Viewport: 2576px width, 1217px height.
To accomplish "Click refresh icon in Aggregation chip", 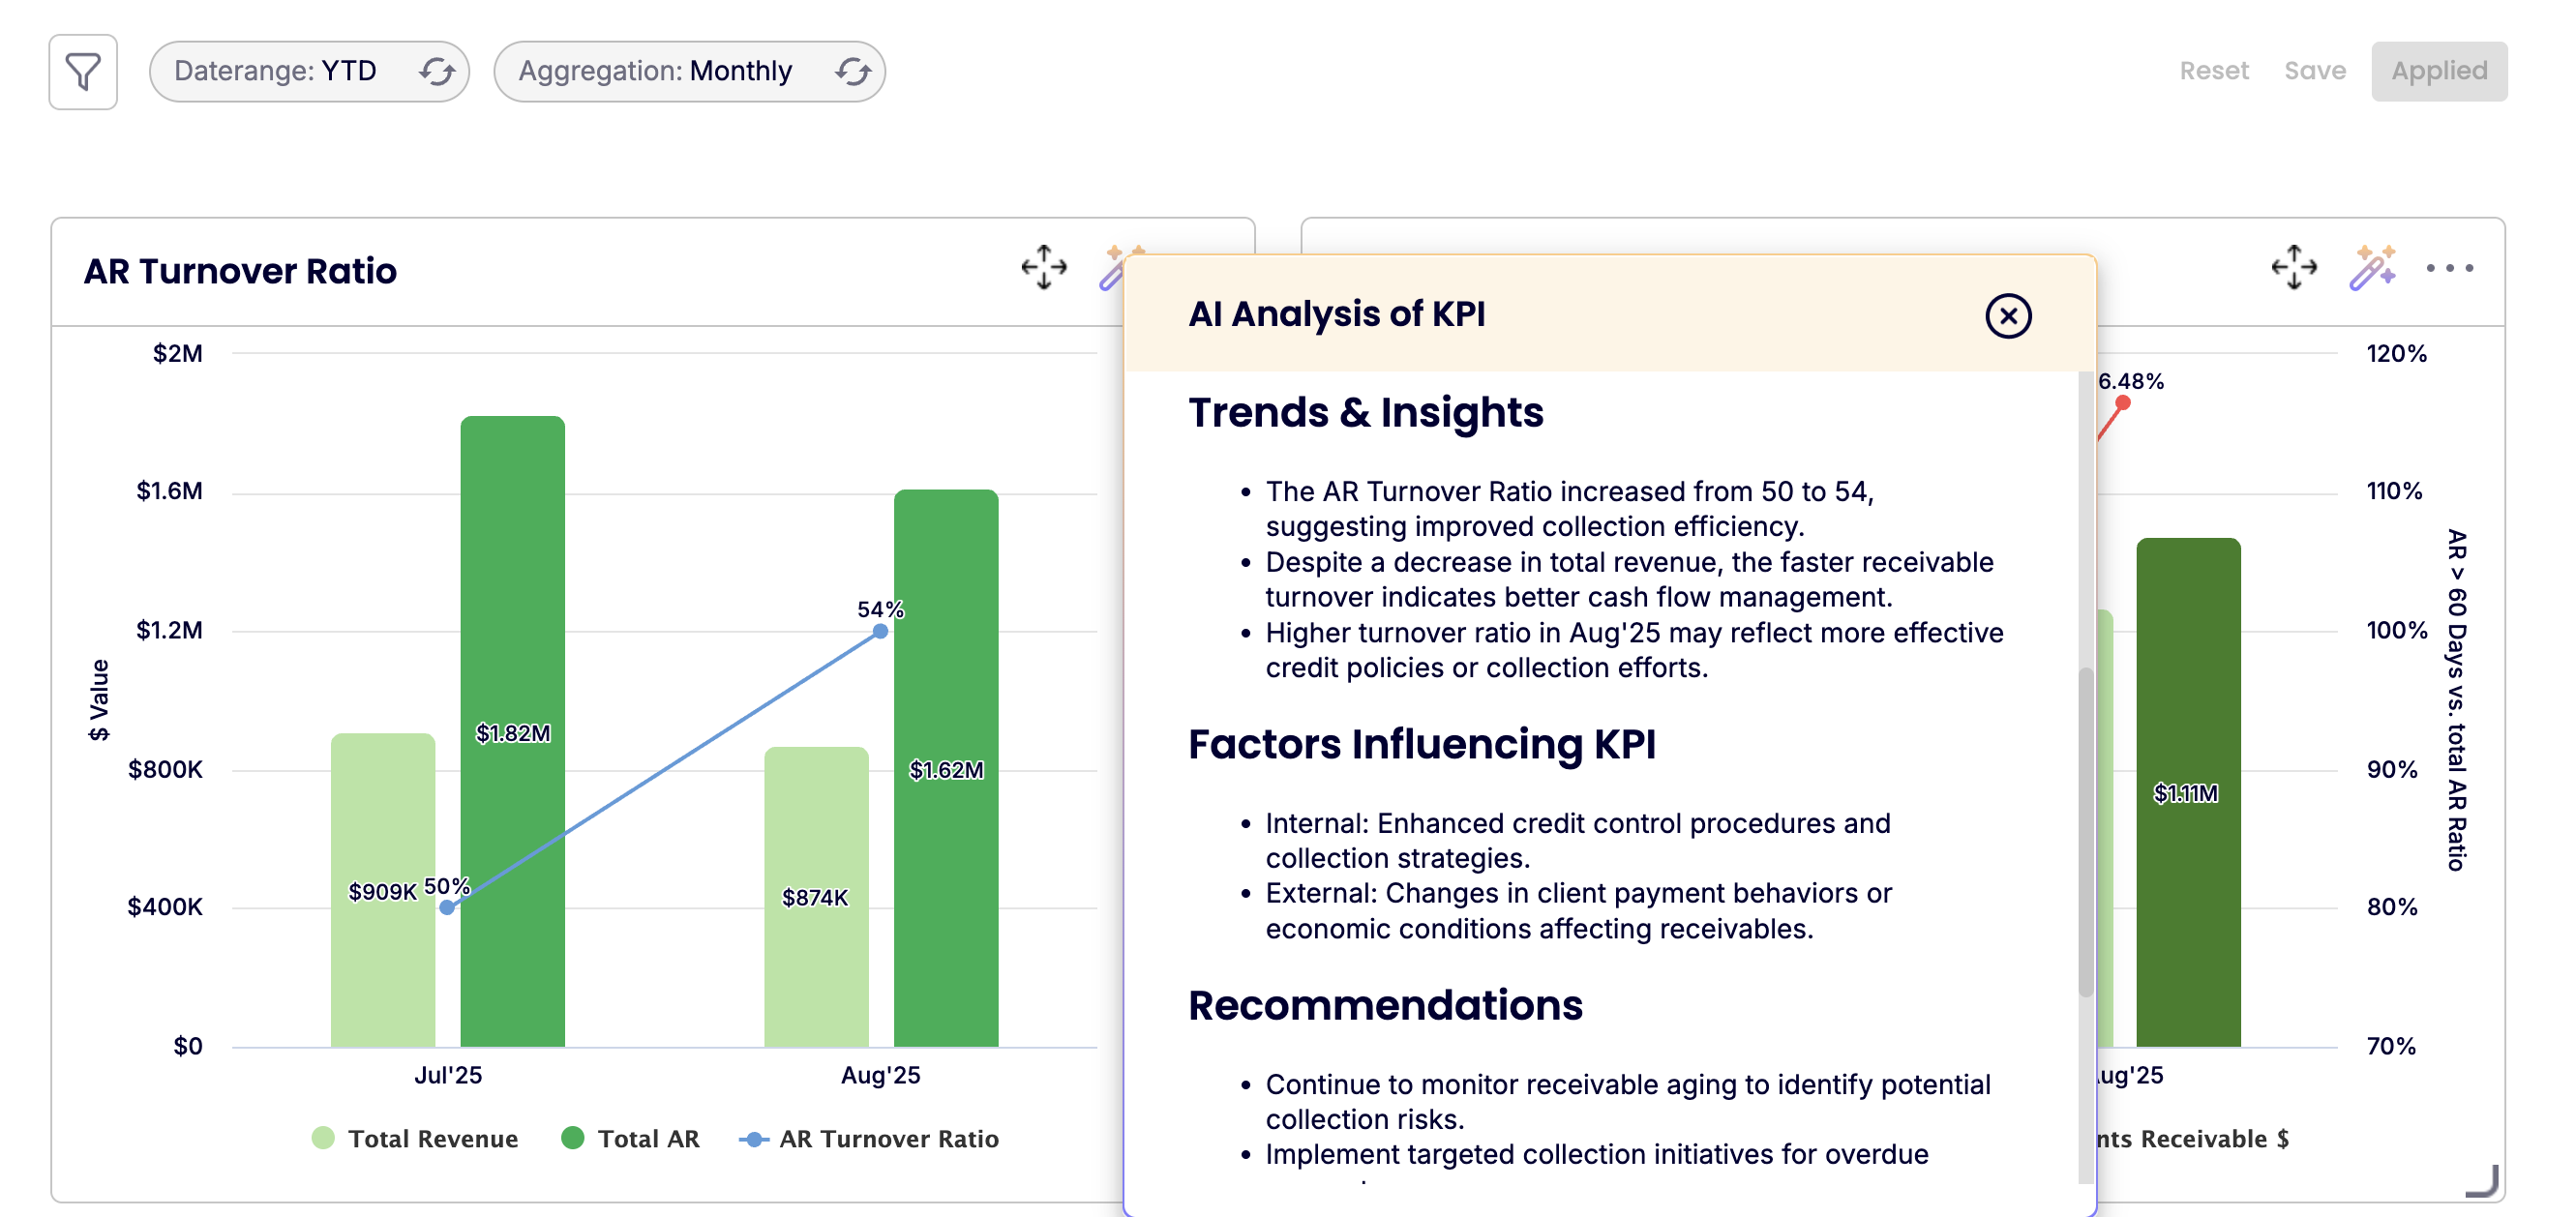I will click(x=853, y=72).
